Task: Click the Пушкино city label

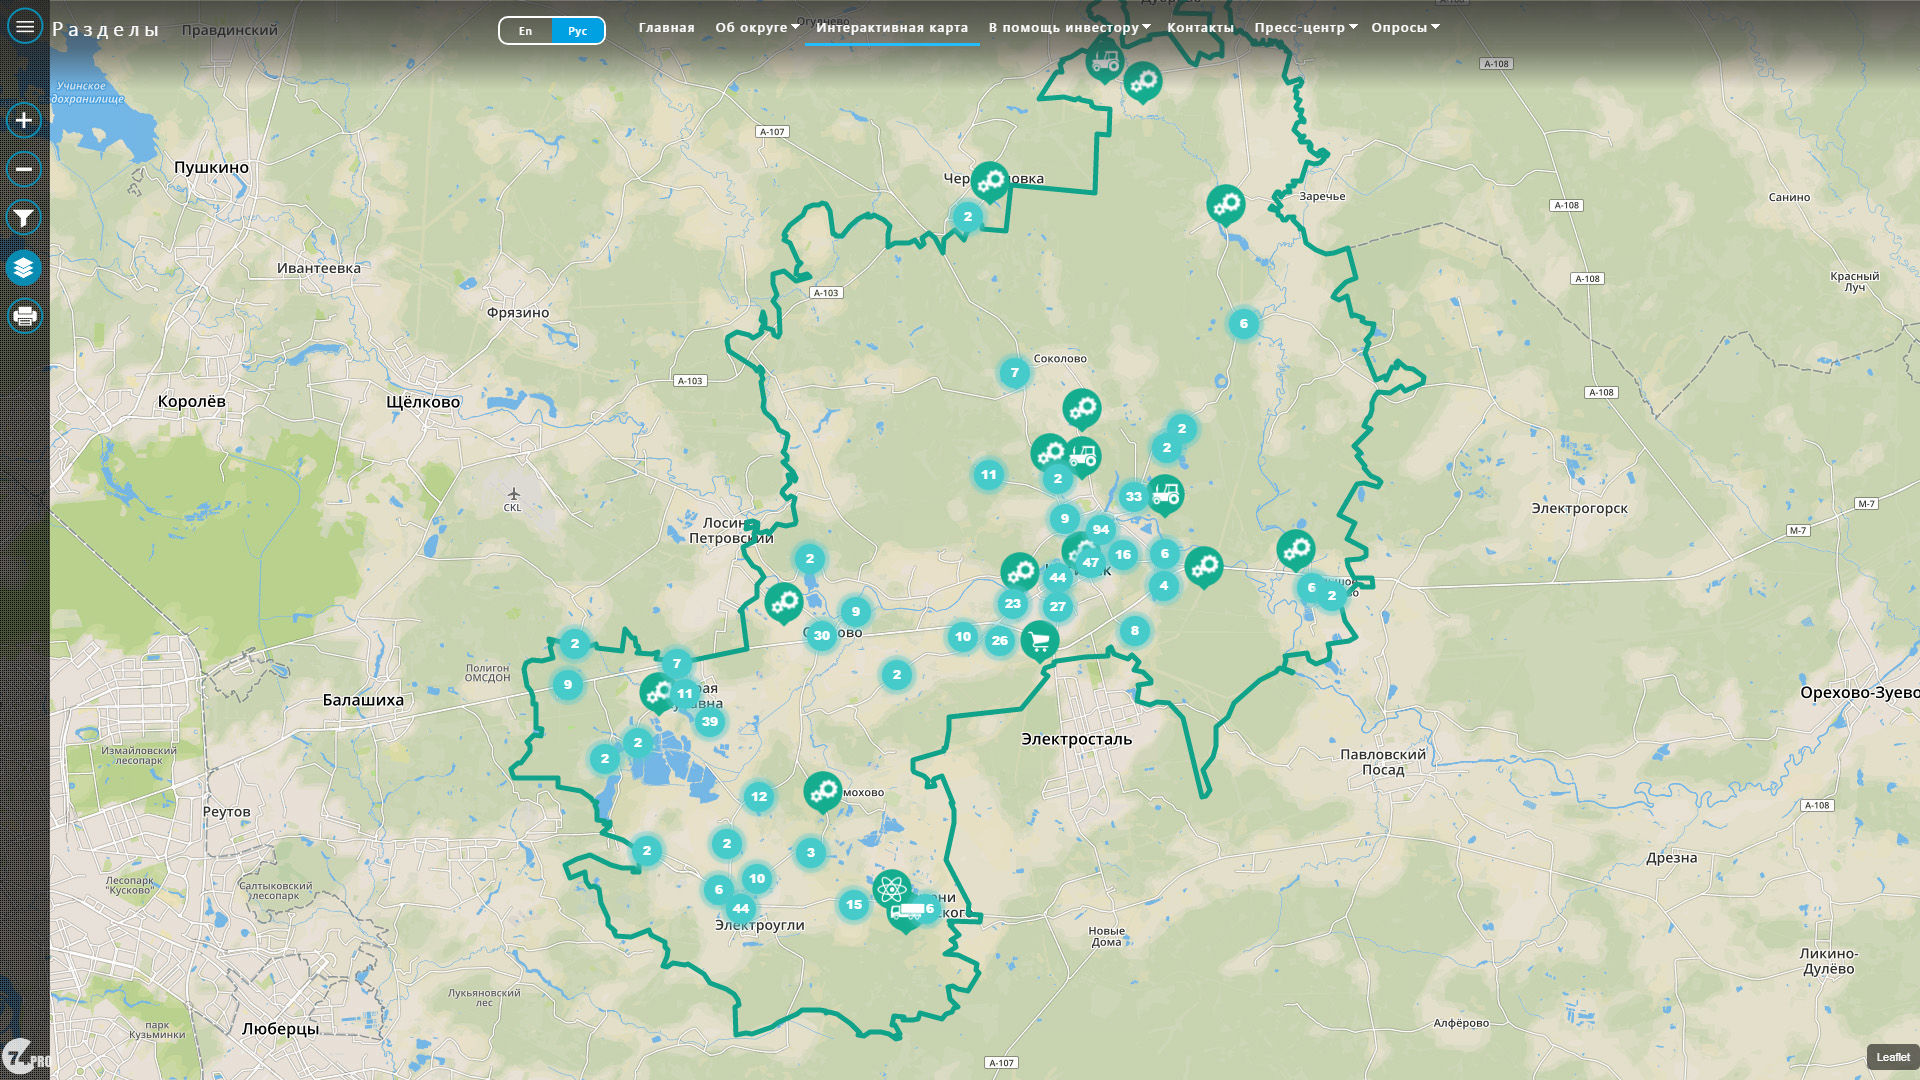Action: click(211, 168)
